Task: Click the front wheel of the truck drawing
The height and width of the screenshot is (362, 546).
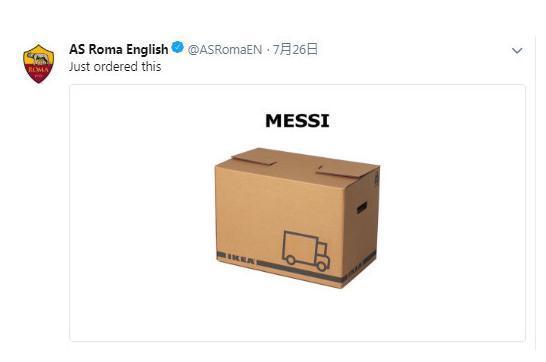Action: pos(322,266)
